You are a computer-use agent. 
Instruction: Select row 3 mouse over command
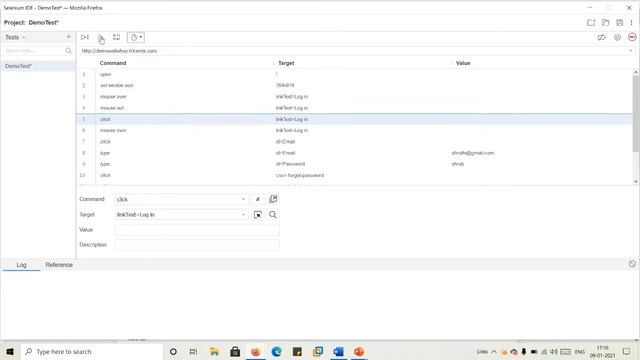coord(354,97)
